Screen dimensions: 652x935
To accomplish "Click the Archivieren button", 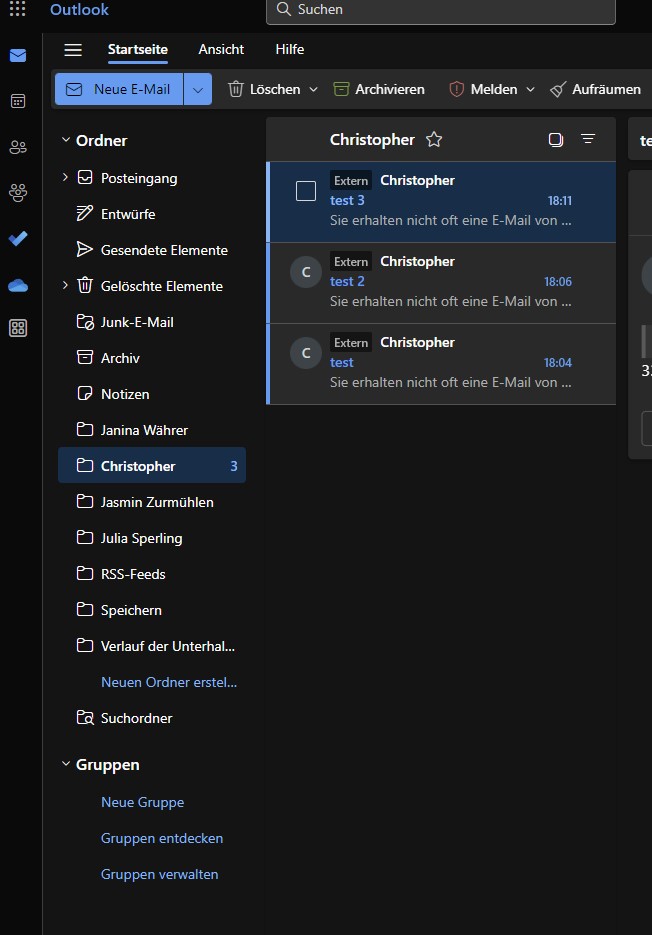I will 379,89.
